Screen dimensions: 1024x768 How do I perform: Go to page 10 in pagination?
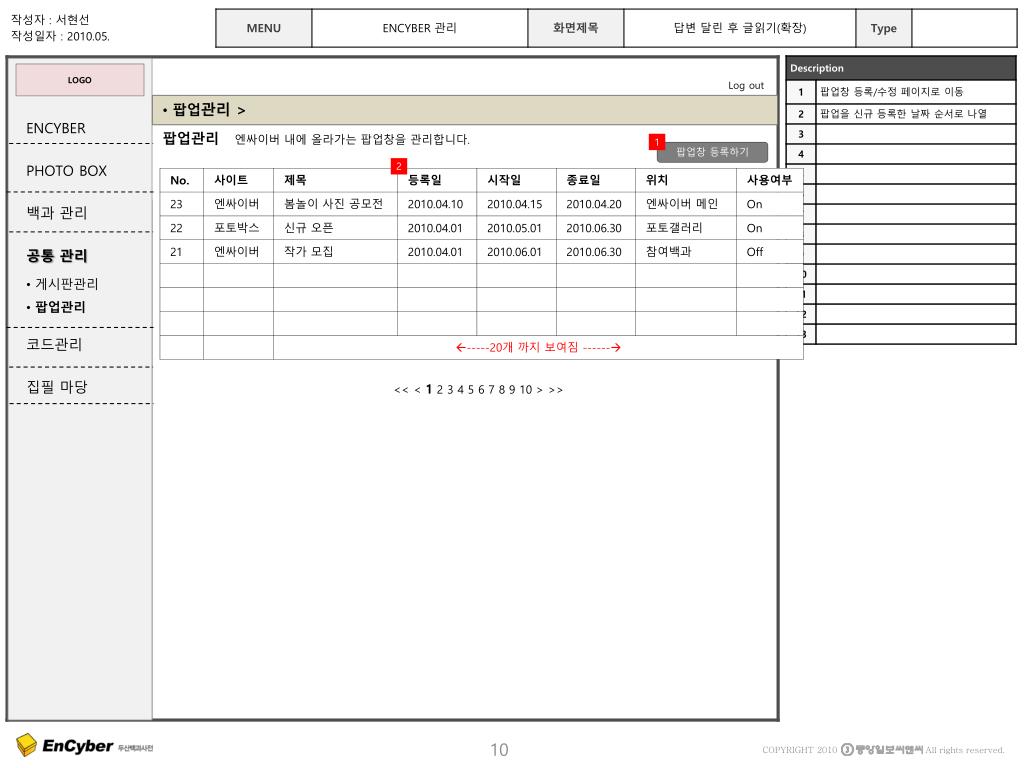coord(526,390)
